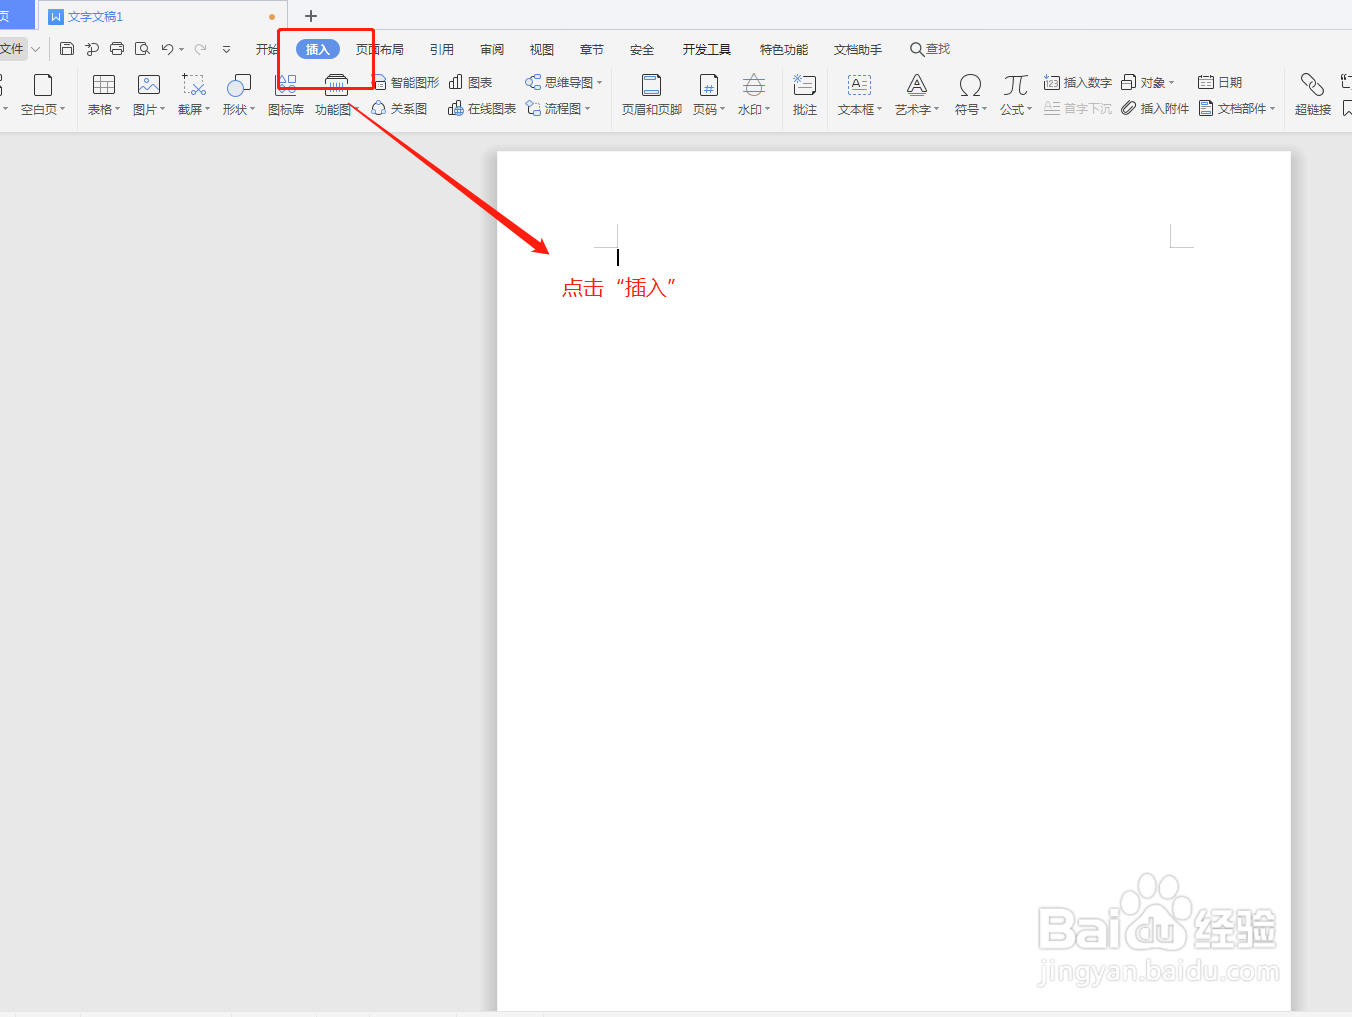
Task: Expand the Flowchart (流程图) dropdown
Action: [x=588, y=109]
